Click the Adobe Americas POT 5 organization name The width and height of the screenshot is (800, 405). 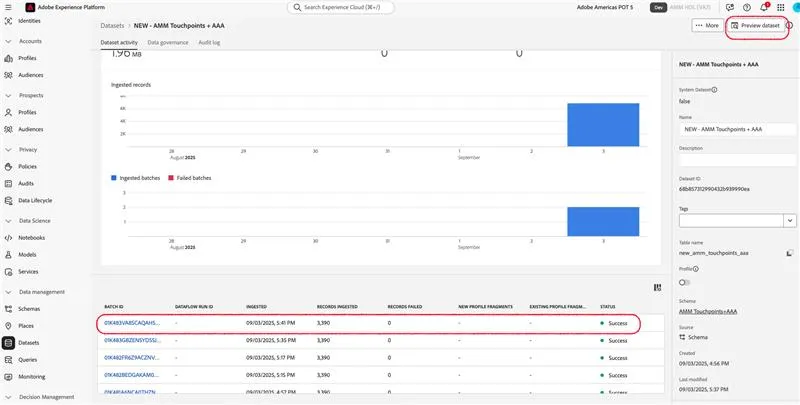click(605, 8)
